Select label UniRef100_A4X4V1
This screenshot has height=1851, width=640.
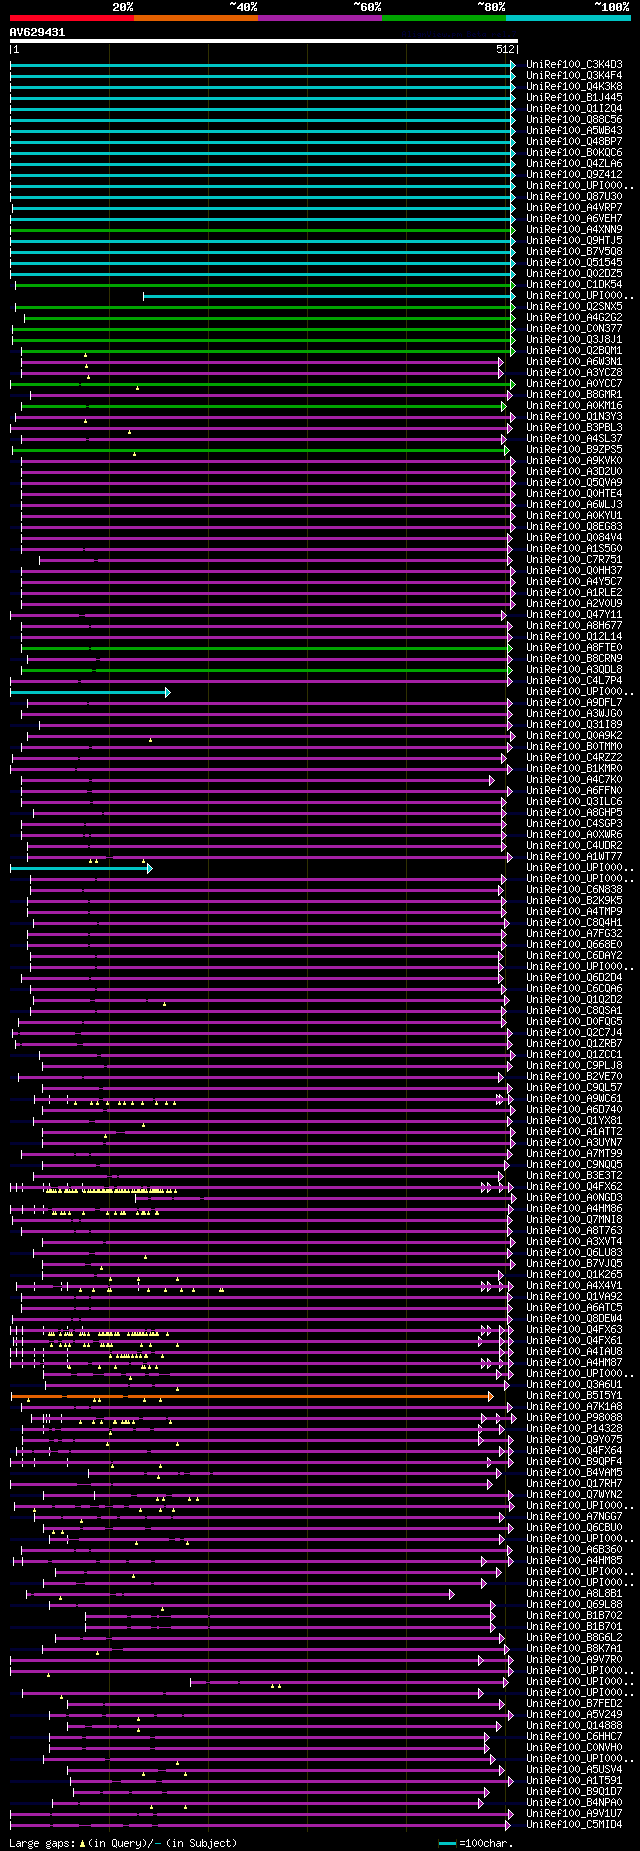[574, 1286]
